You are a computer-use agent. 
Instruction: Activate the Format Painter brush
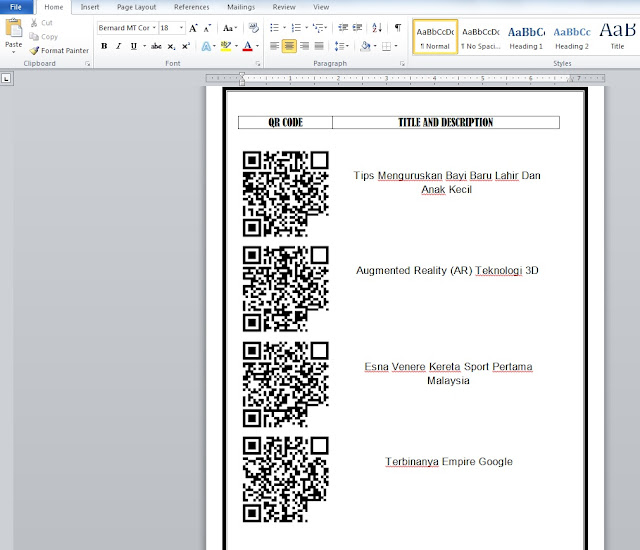[59, 51]
